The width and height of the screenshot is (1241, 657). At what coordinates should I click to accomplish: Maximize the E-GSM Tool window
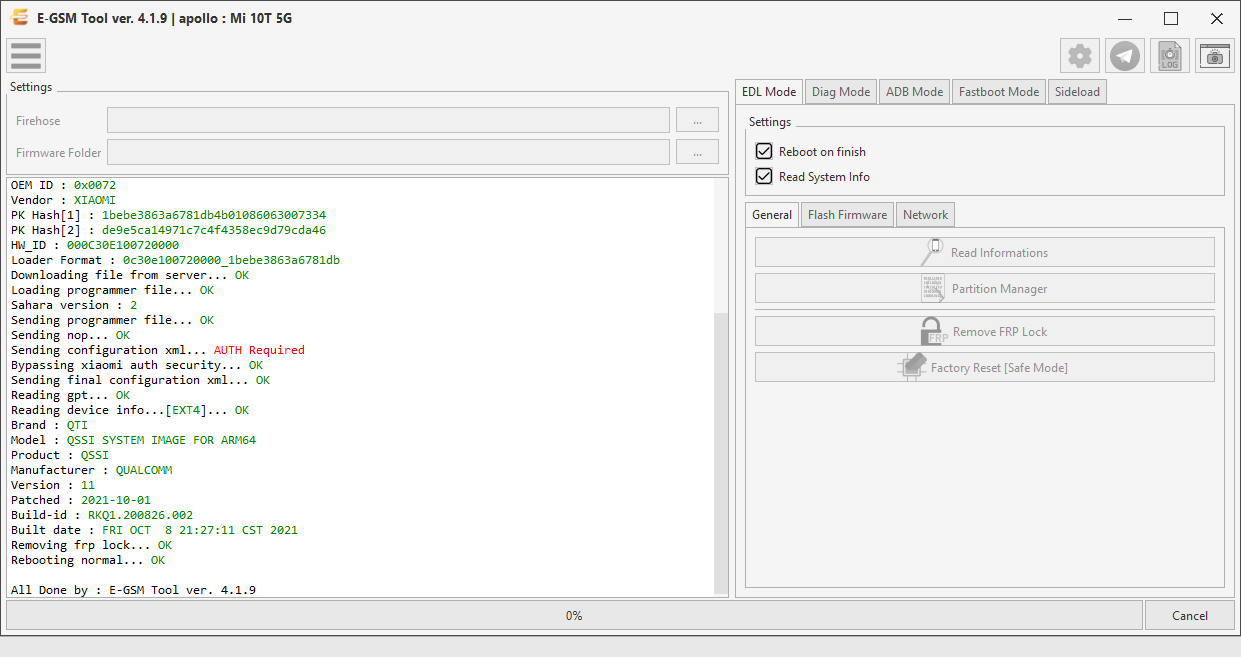point(1171,18)
